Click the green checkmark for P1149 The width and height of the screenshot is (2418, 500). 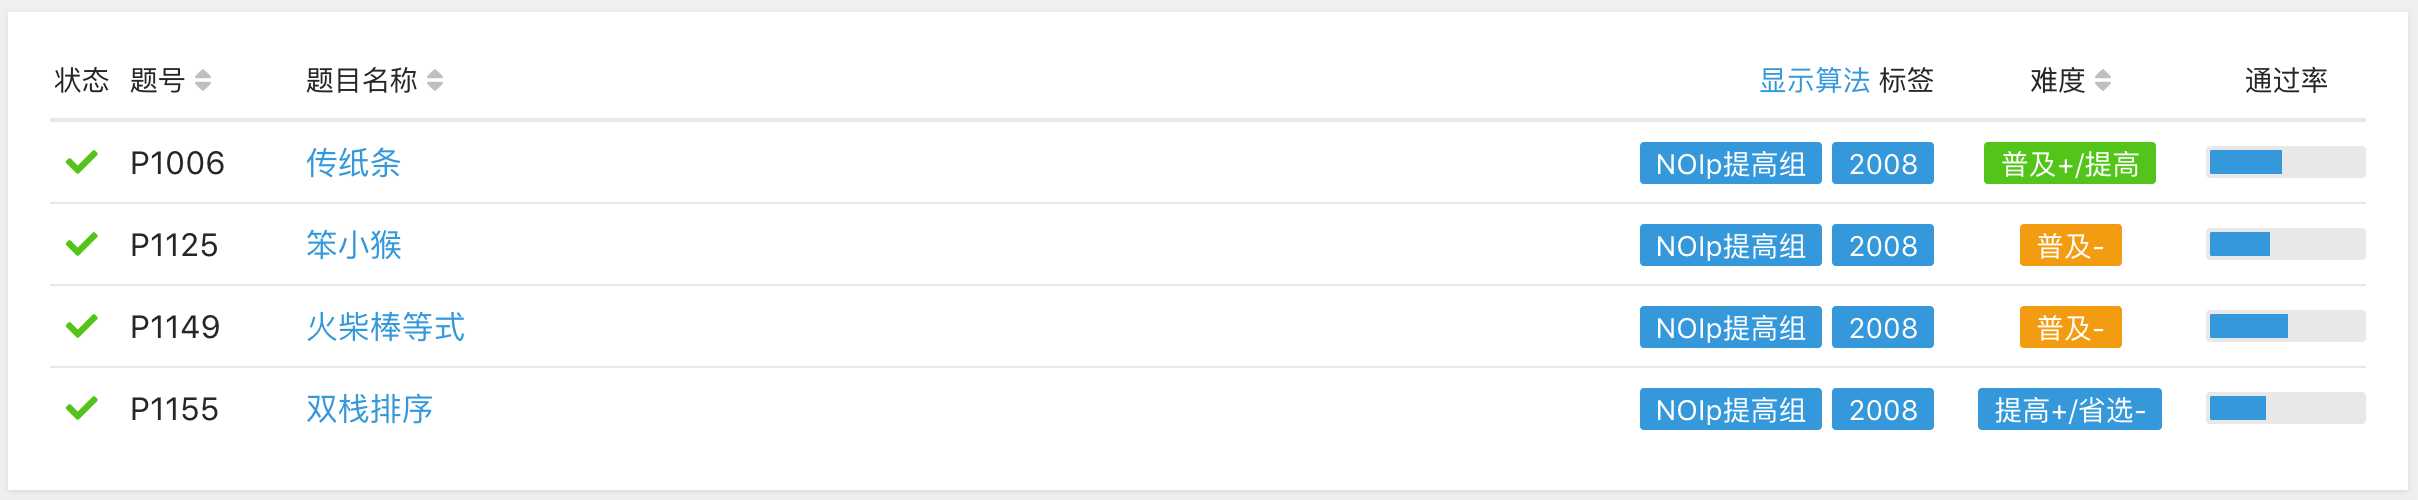point(81,326)
